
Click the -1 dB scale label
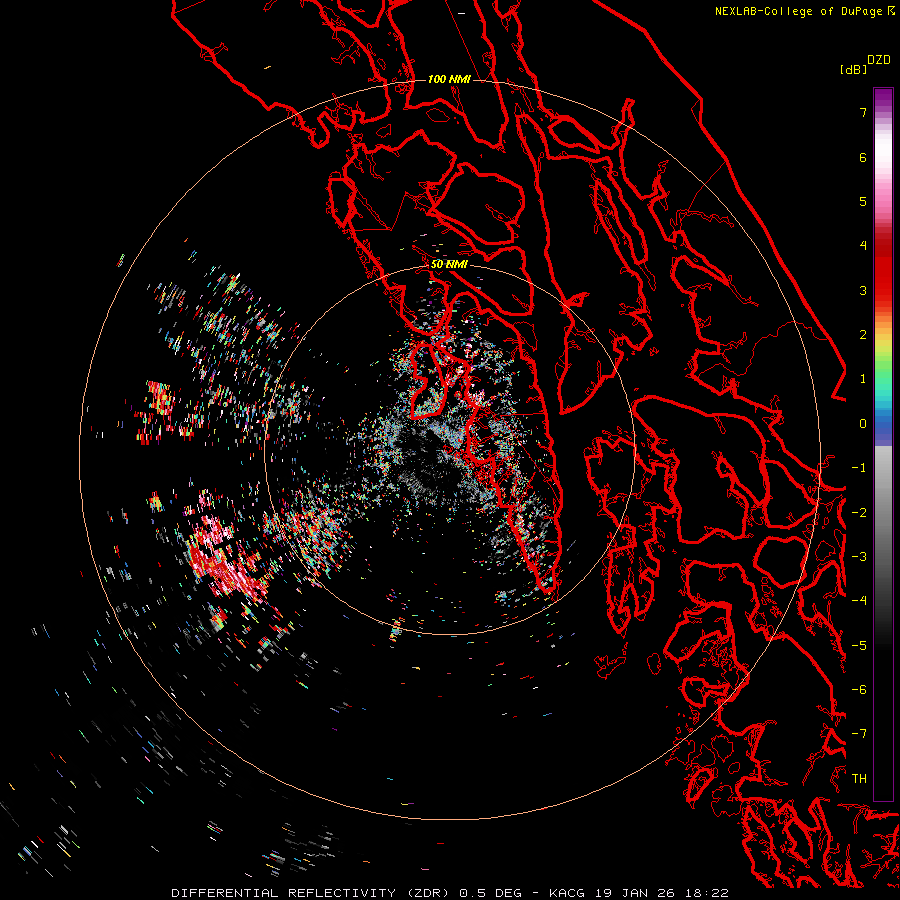click(859, 468)
